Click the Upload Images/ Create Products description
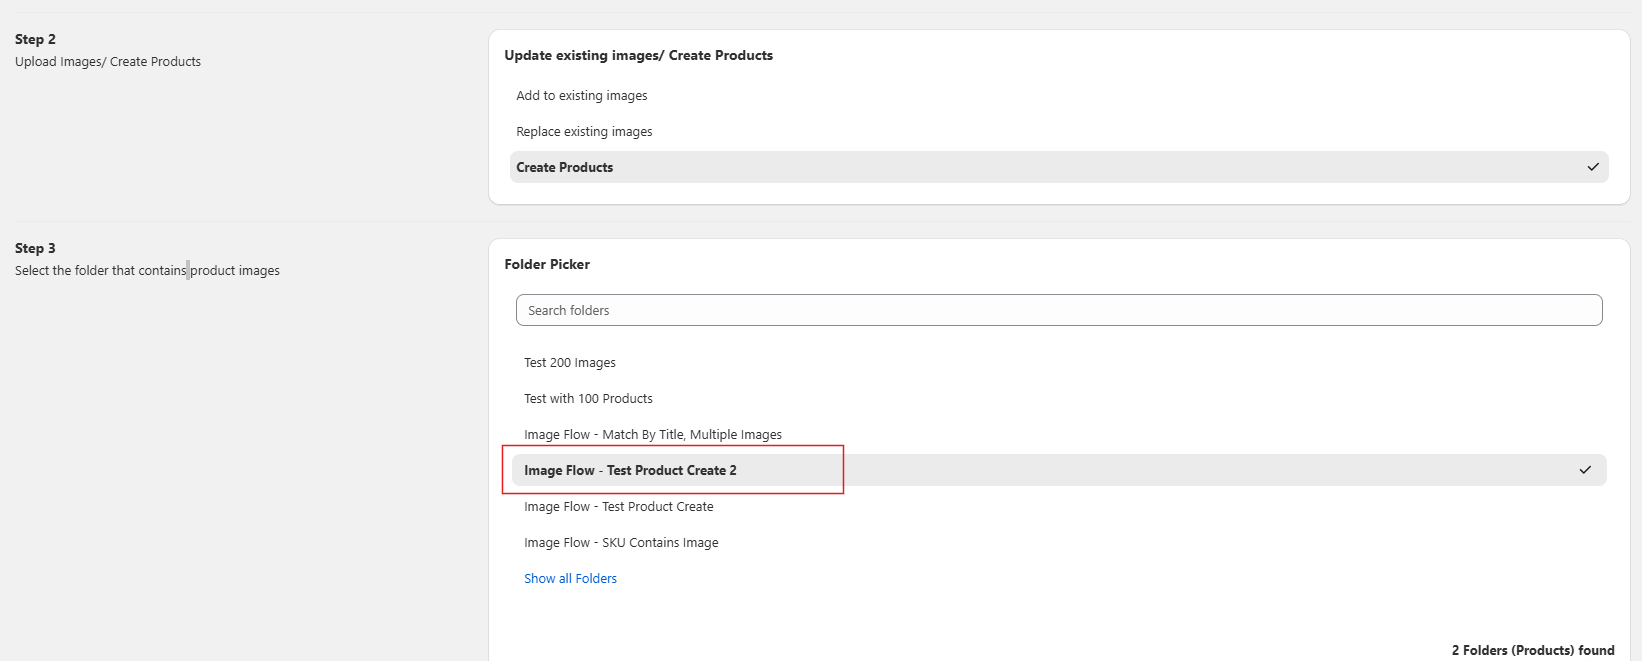 point(108,62)
